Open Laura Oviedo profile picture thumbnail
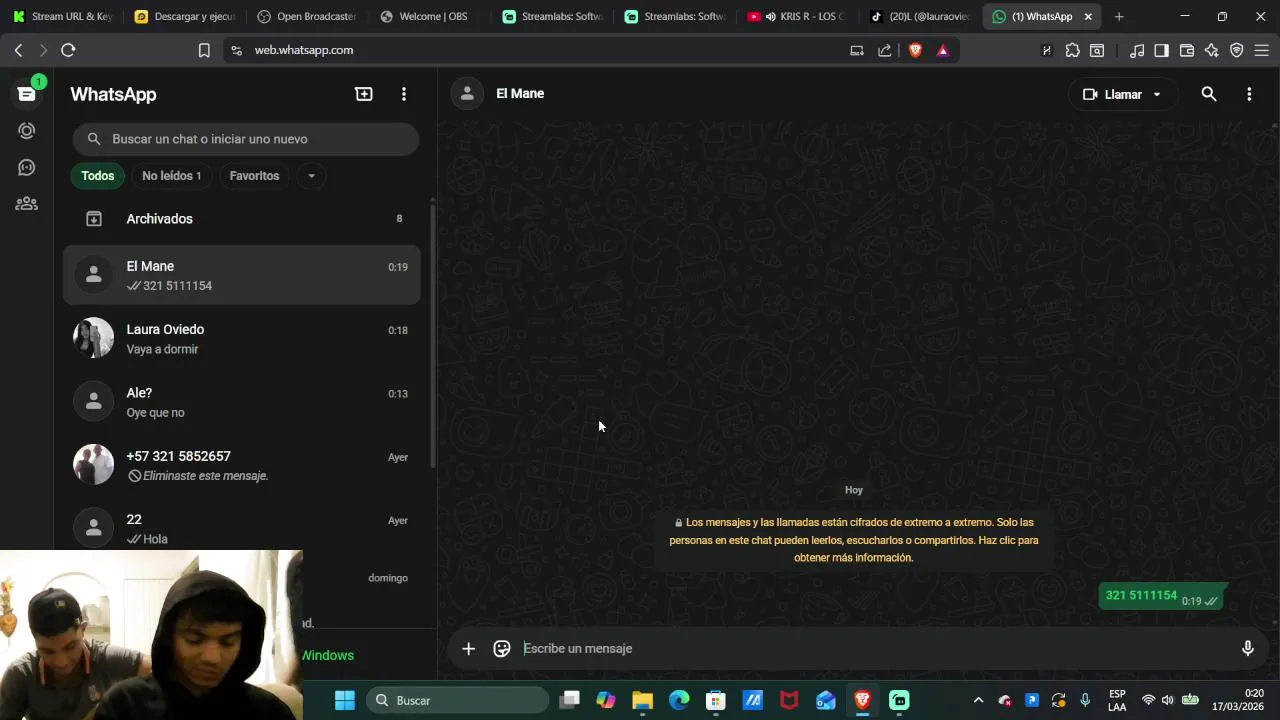 (x=94, y=338)
